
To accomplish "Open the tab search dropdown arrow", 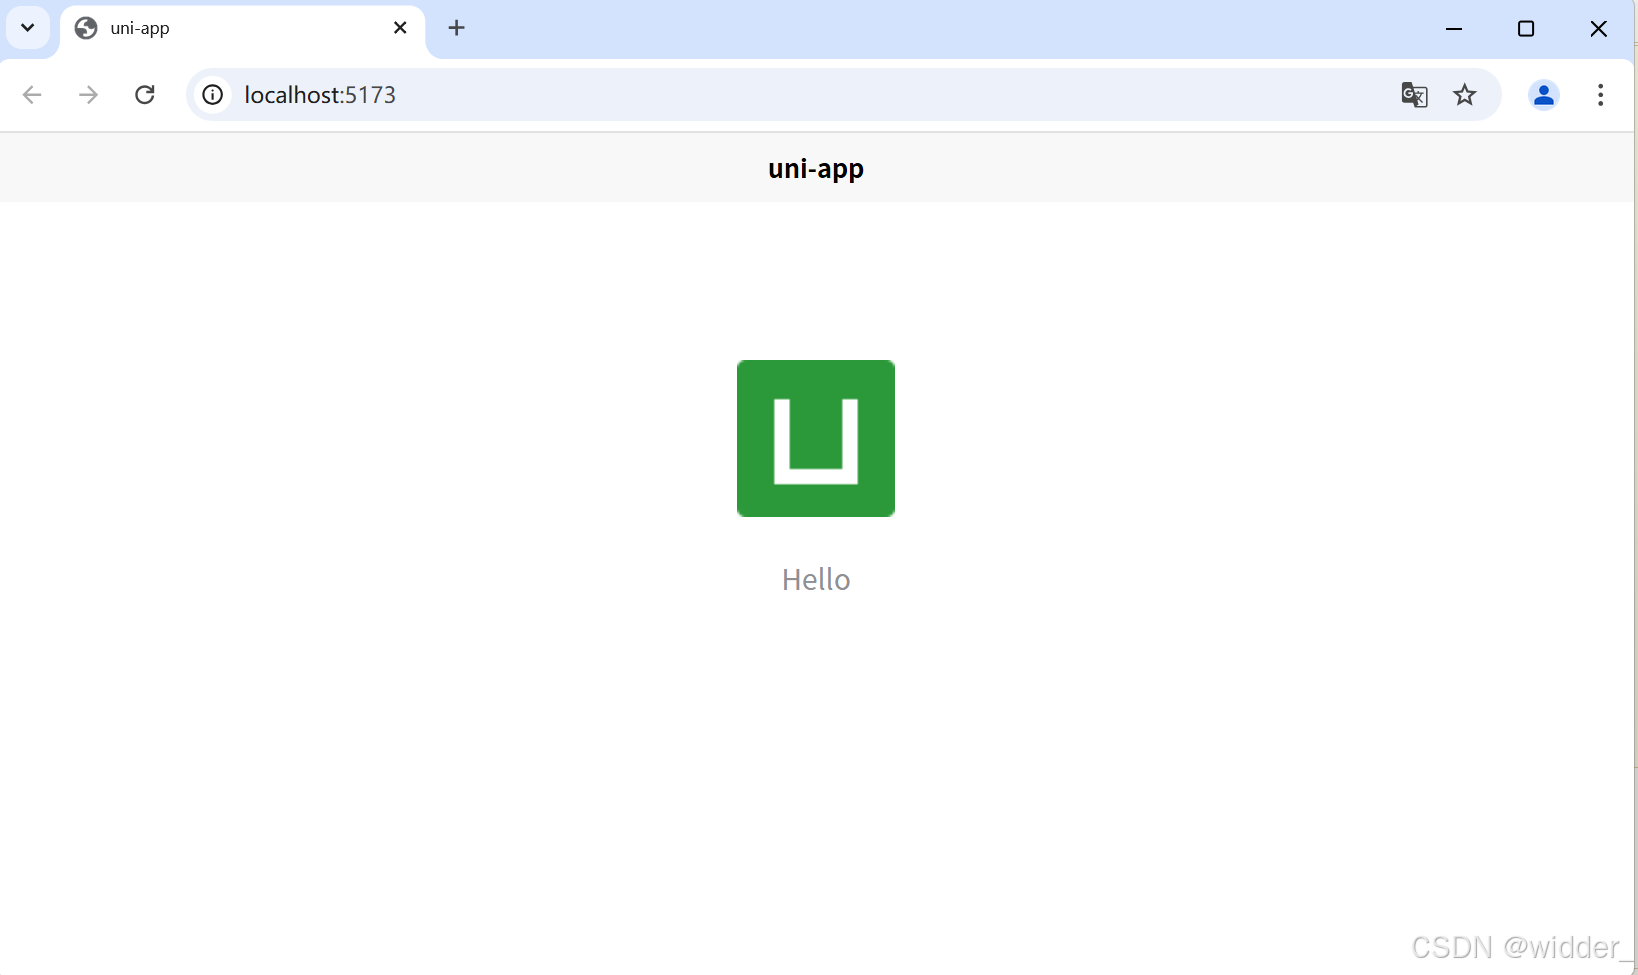I will [x=28, y=28].
